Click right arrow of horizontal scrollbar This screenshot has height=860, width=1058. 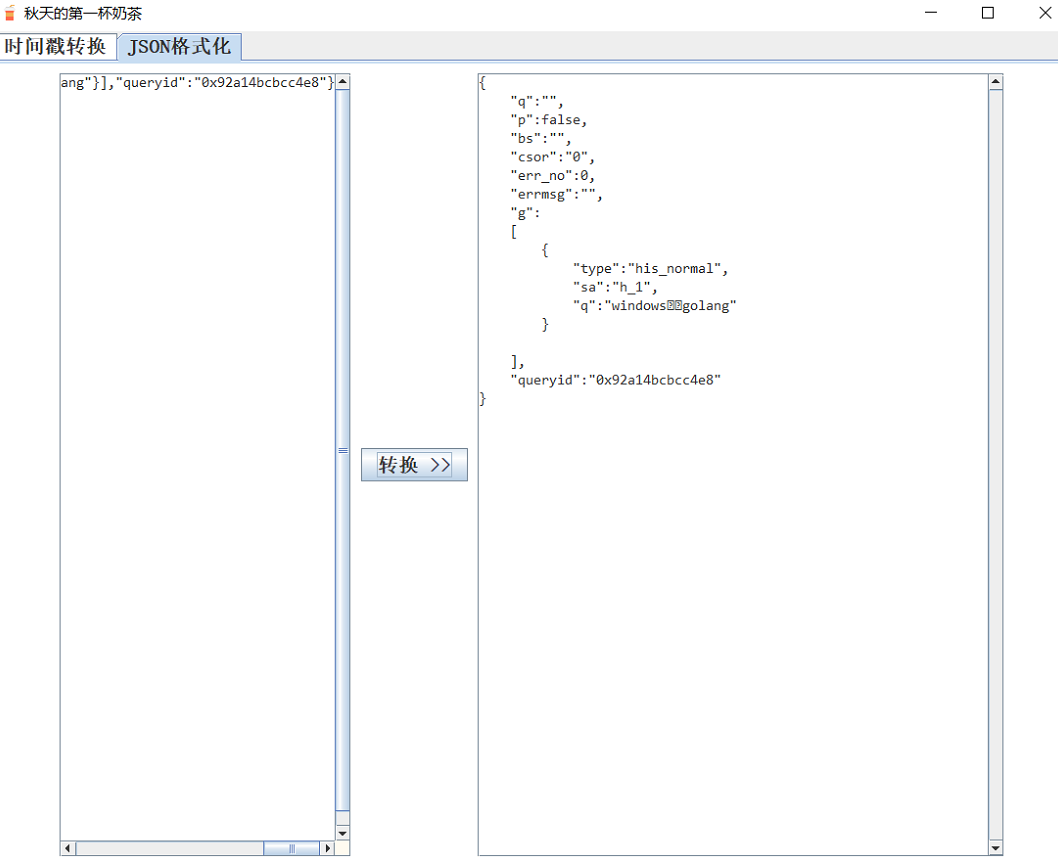click(328, 848)
